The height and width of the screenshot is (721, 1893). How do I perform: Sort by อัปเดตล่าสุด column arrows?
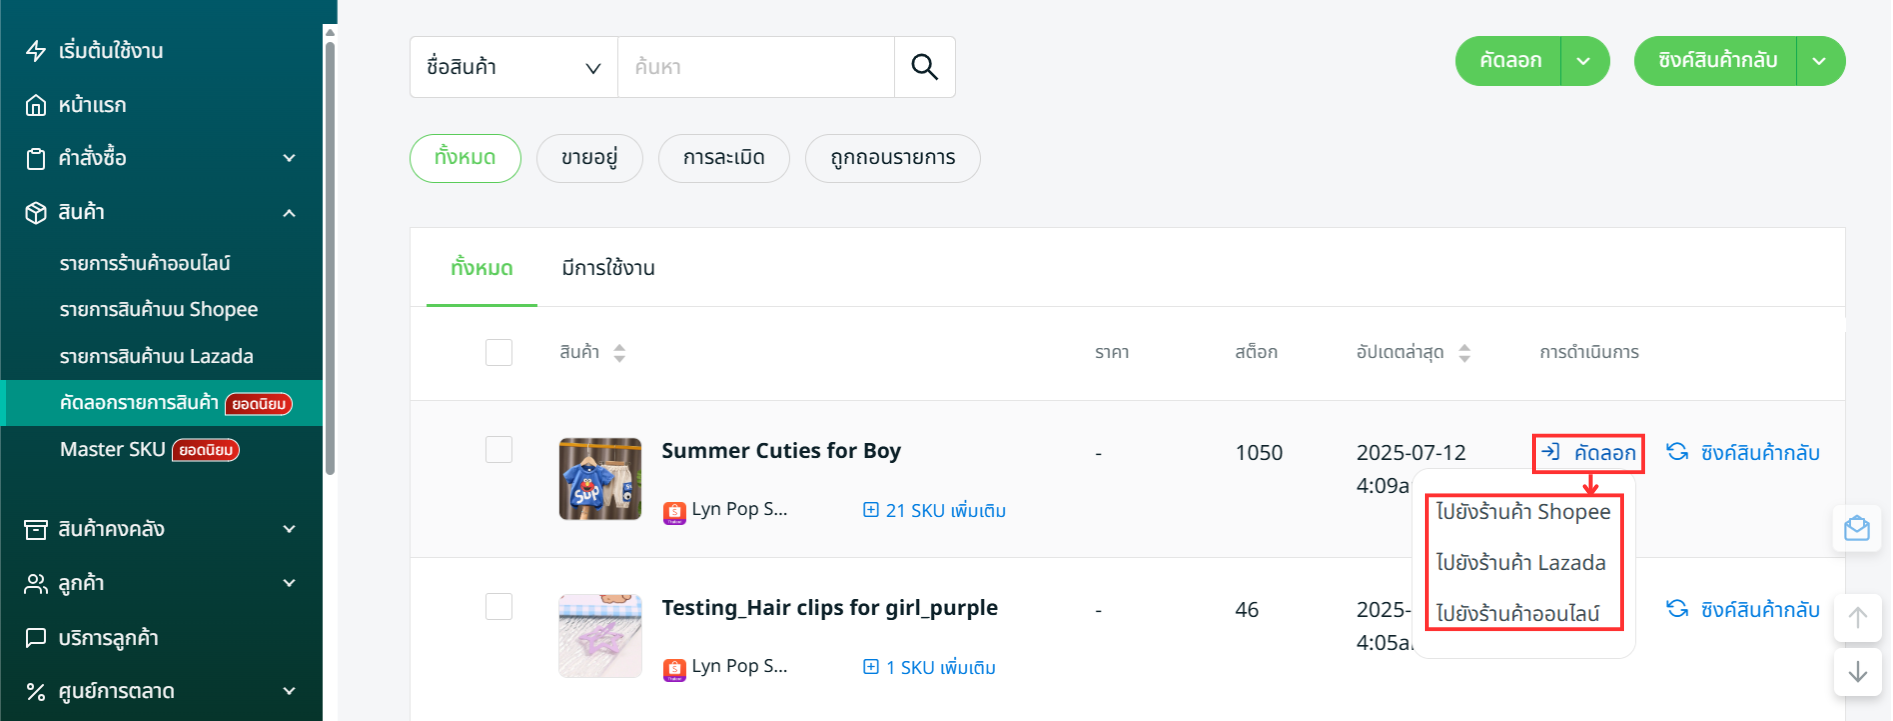coord(1464,353)
